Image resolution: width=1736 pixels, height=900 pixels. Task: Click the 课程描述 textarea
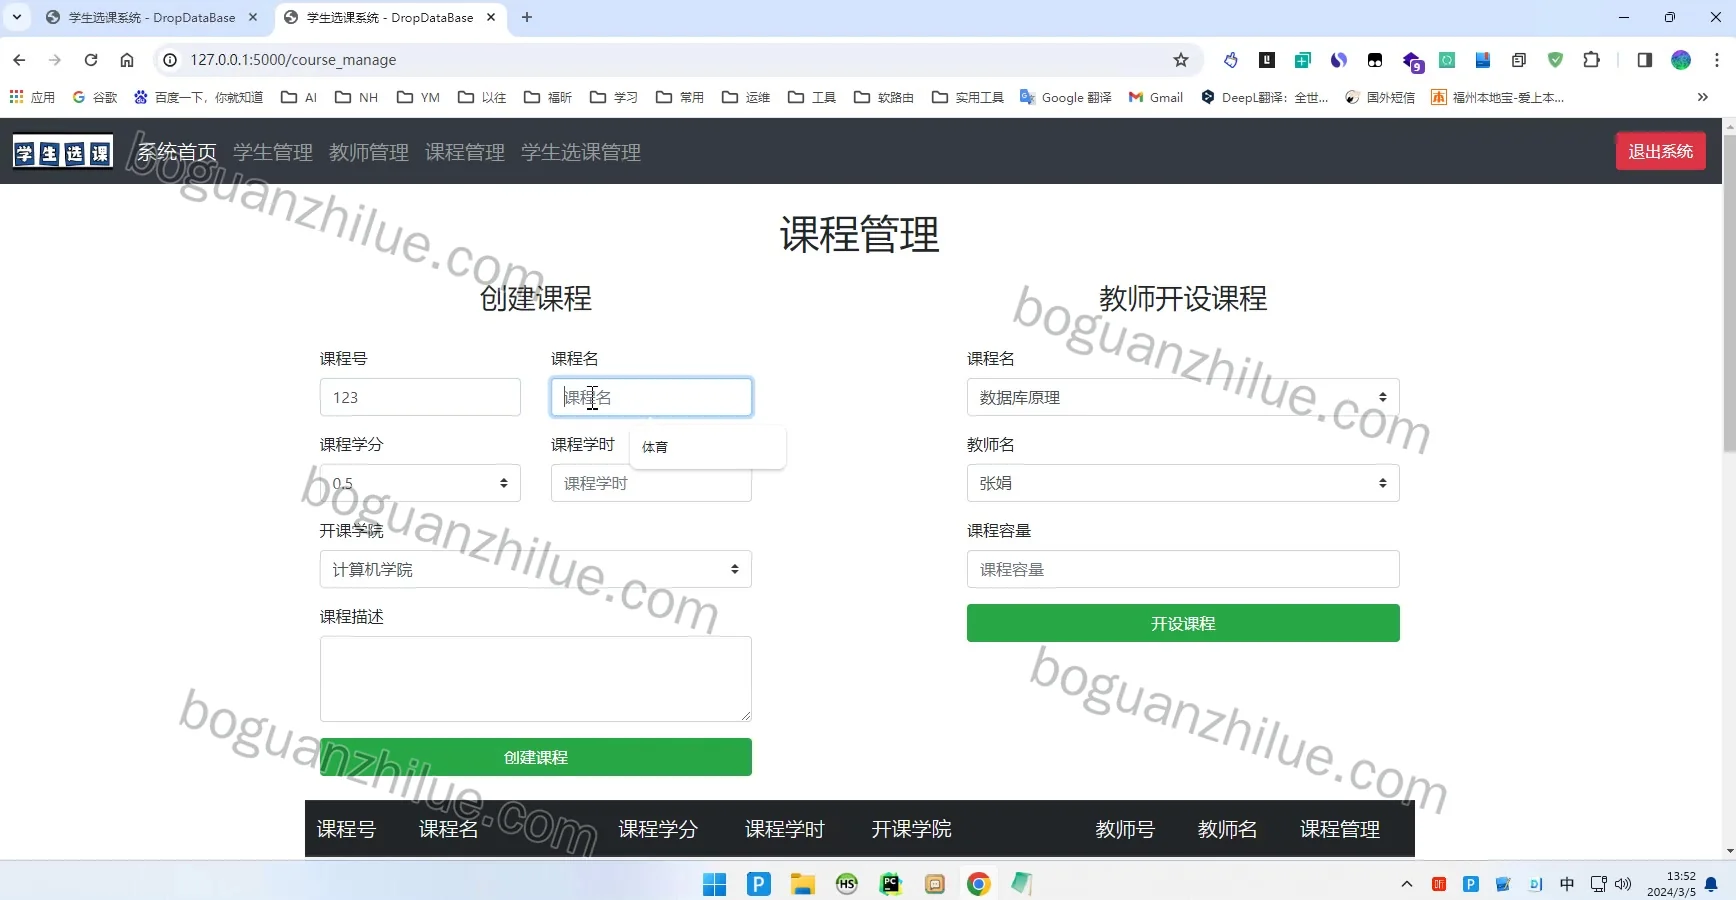[x=536, y=679]
